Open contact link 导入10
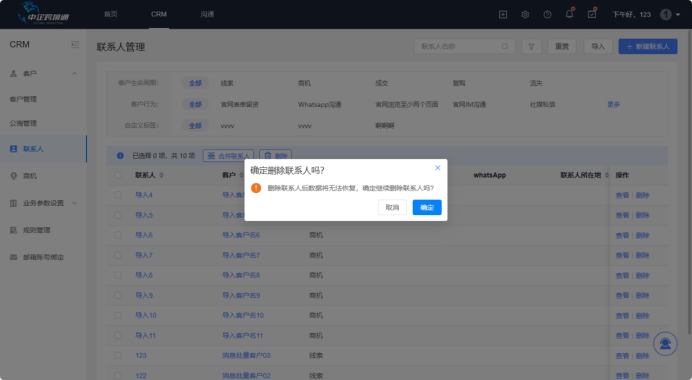This screenshot has width=692, height=380. click(x=146, y=316)
